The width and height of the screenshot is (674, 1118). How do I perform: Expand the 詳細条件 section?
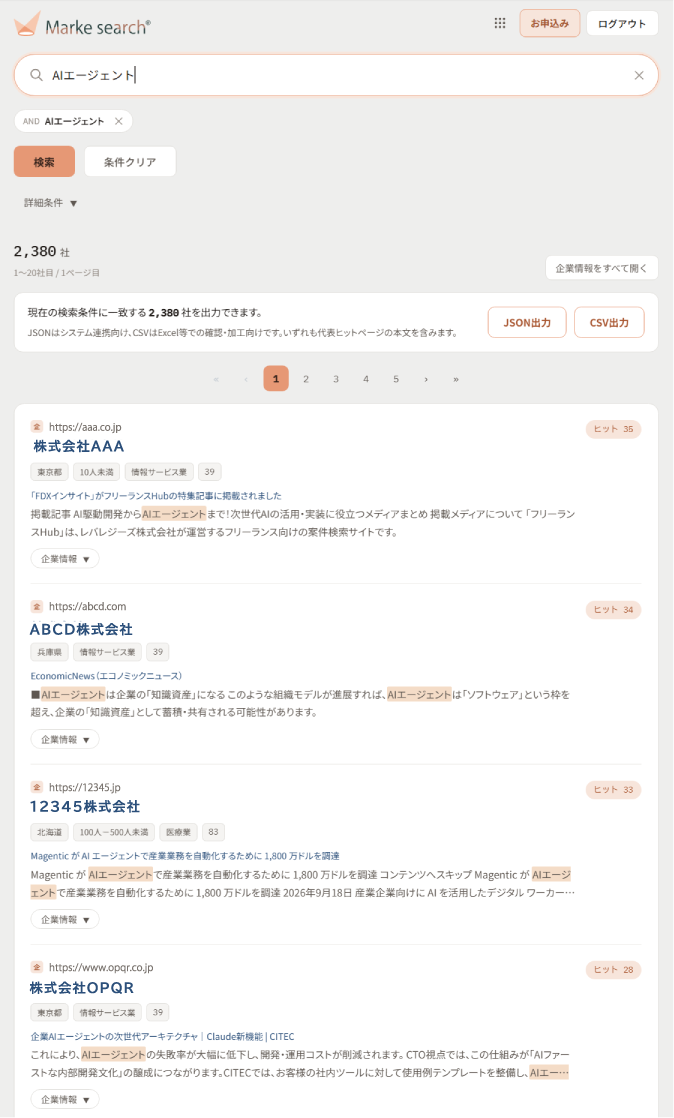(51, 203)
